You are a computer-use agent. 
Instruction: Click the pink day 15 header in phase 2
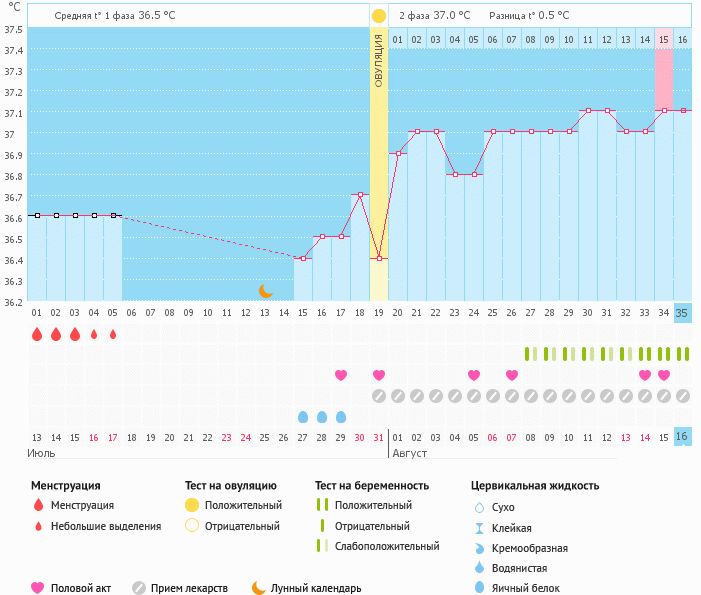click(663, 39)
